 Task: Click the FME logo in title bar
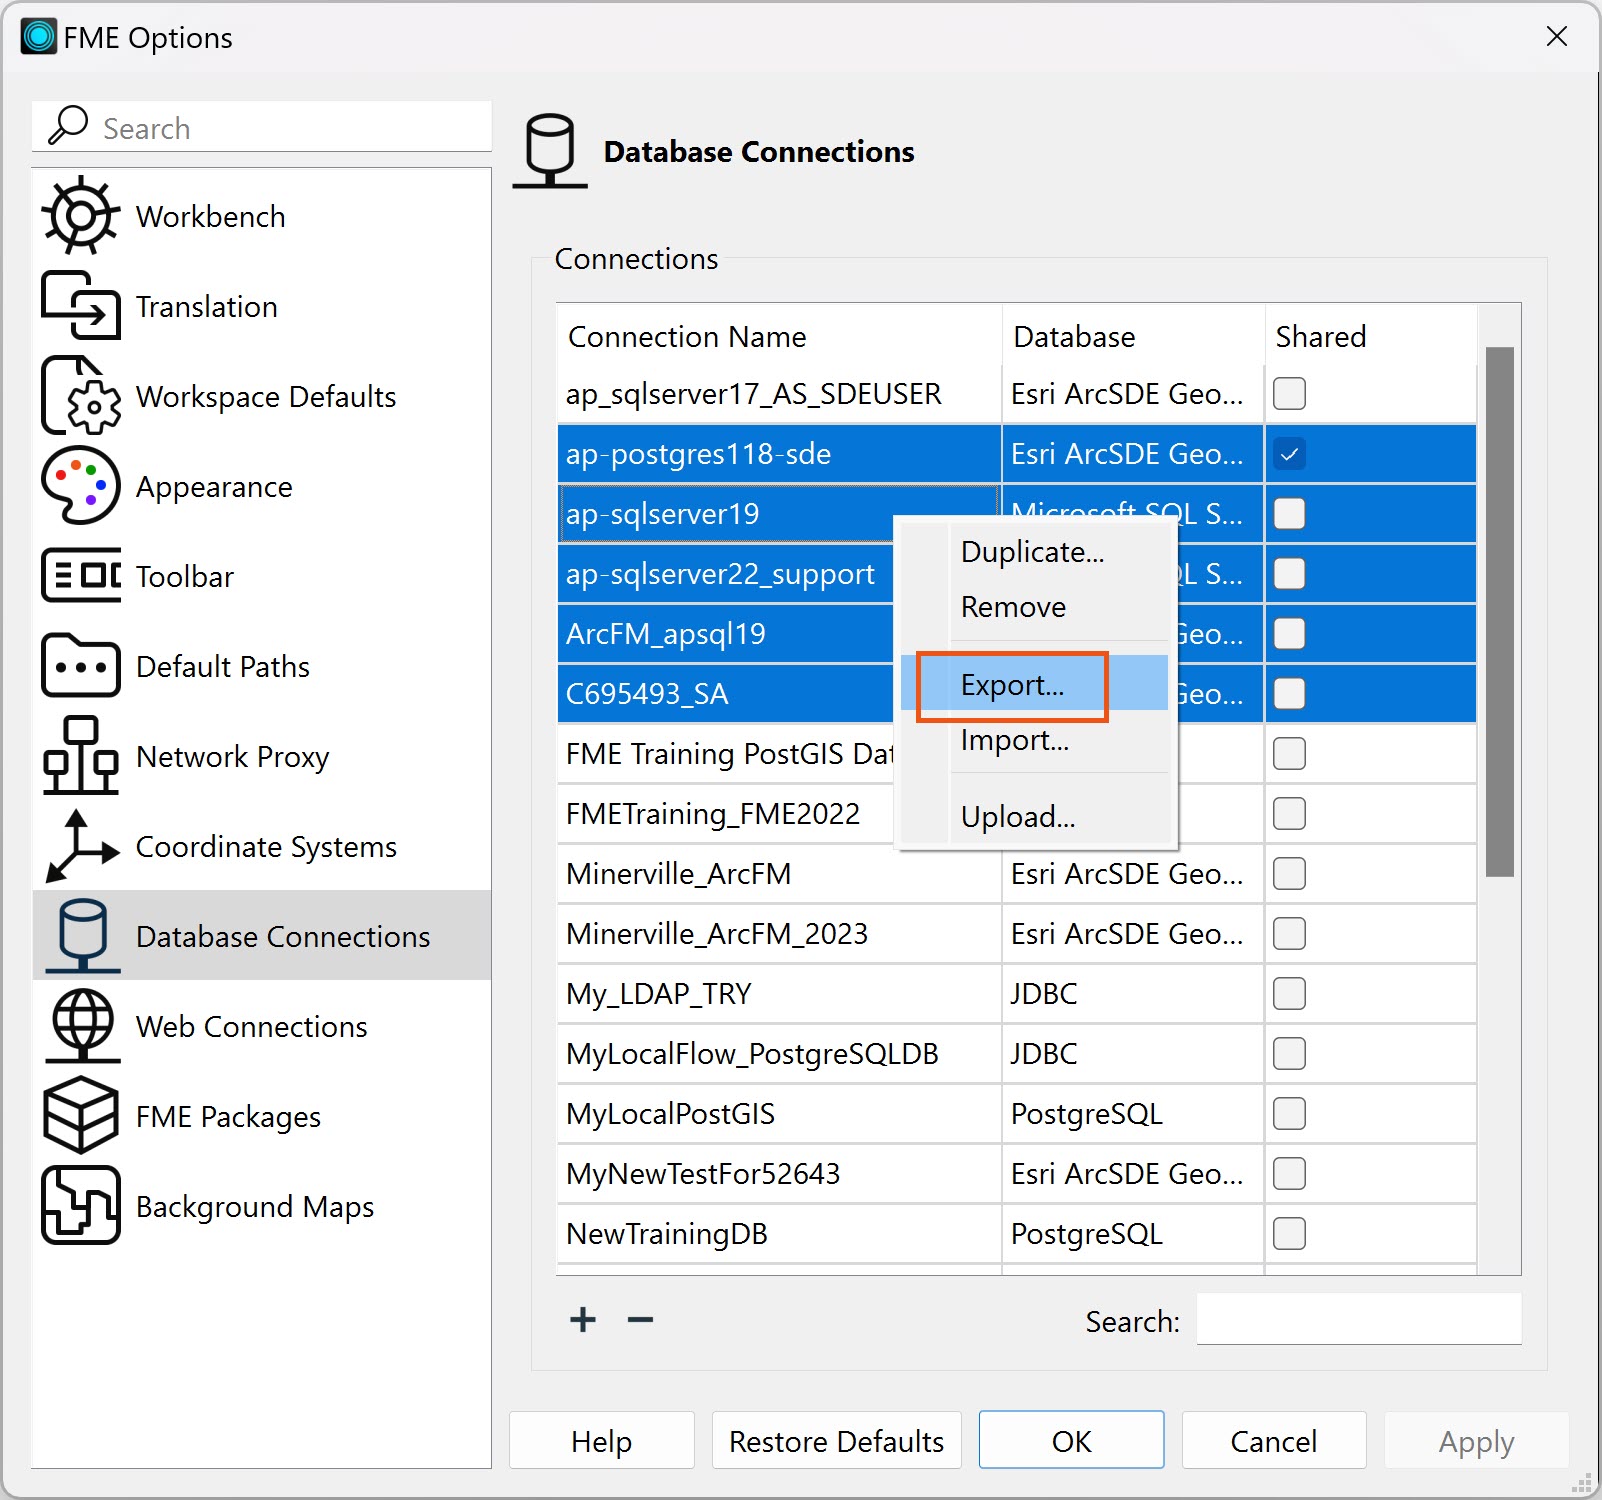pyautogui.click(x=39, y=37)
